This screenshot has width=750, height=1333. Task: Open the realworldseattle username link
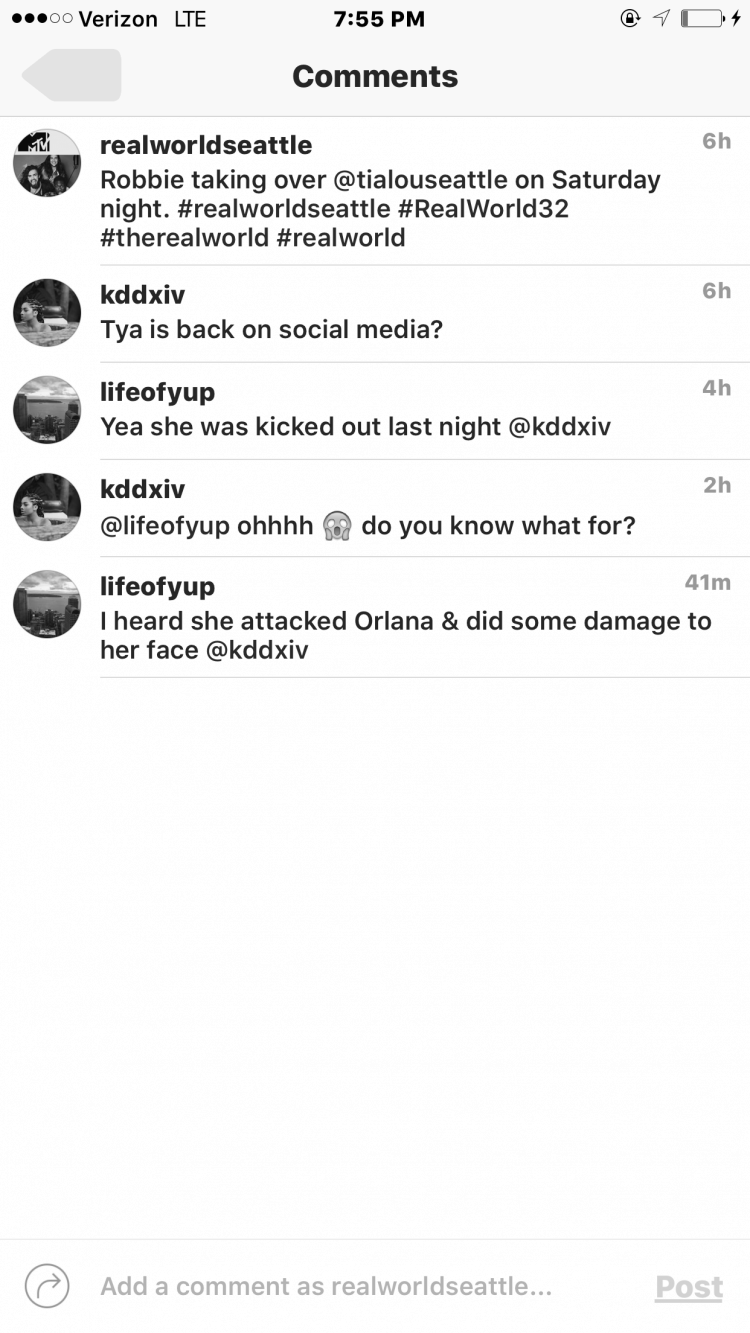[206, 145]
